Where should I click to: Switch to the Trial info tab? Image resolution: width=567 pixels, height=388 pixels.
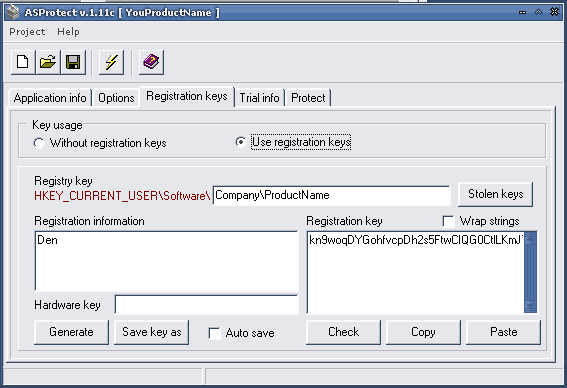[x=260, y=98]
